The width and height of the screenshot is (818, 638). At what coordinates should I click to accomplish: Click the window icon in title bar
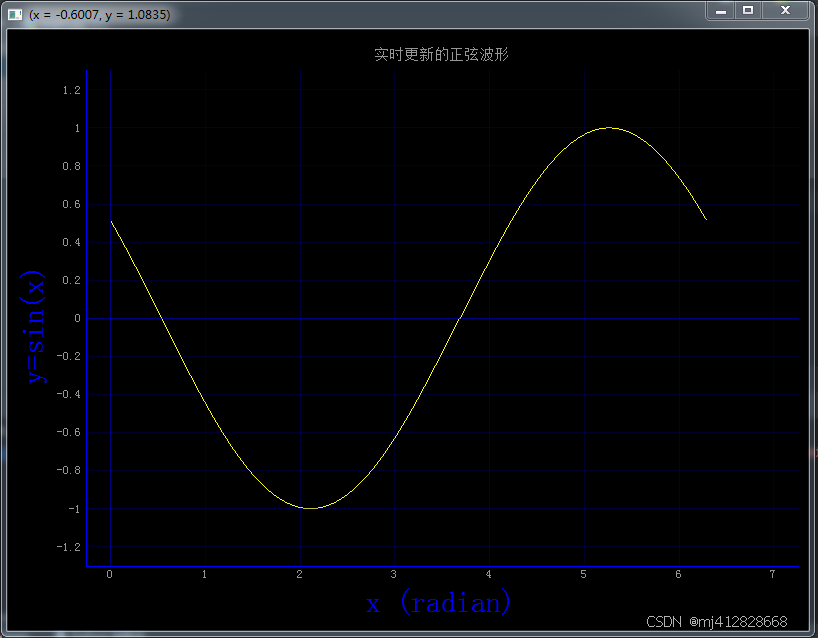click(x=15, y=15)
